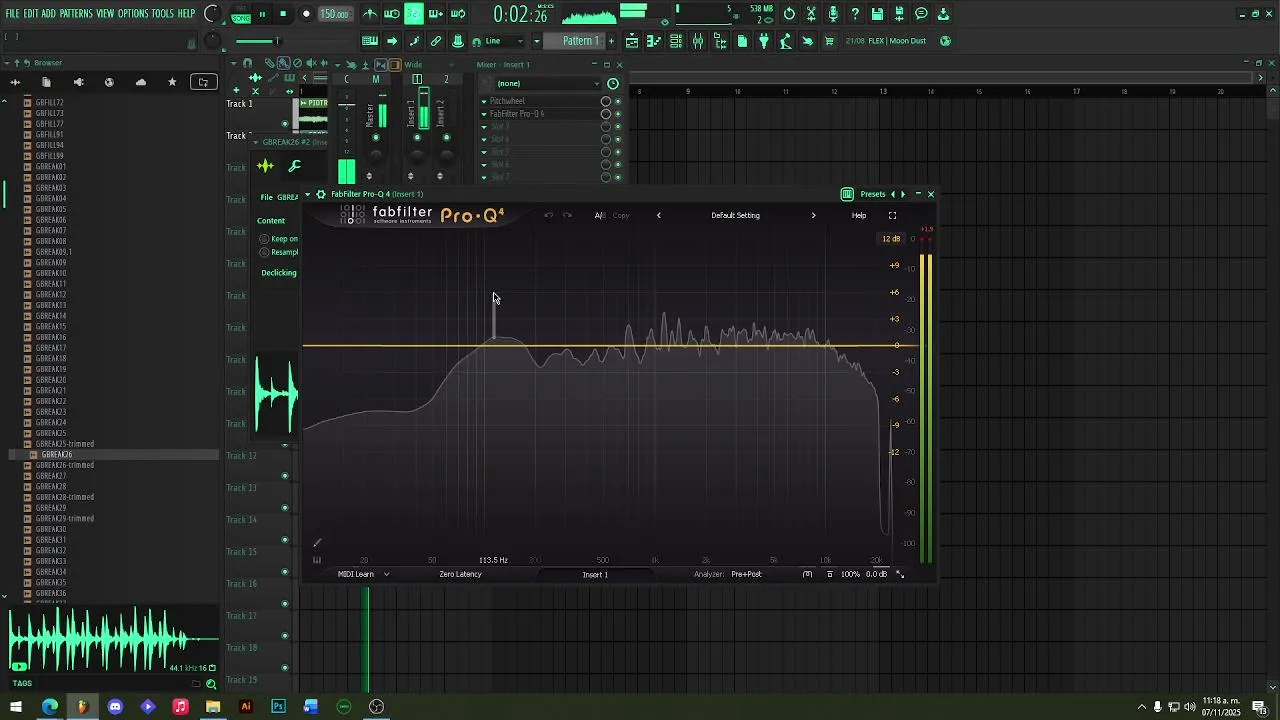Click the typing keyboard to piano icon
This screenshot has height=720, width=1280.
(369, 41)
